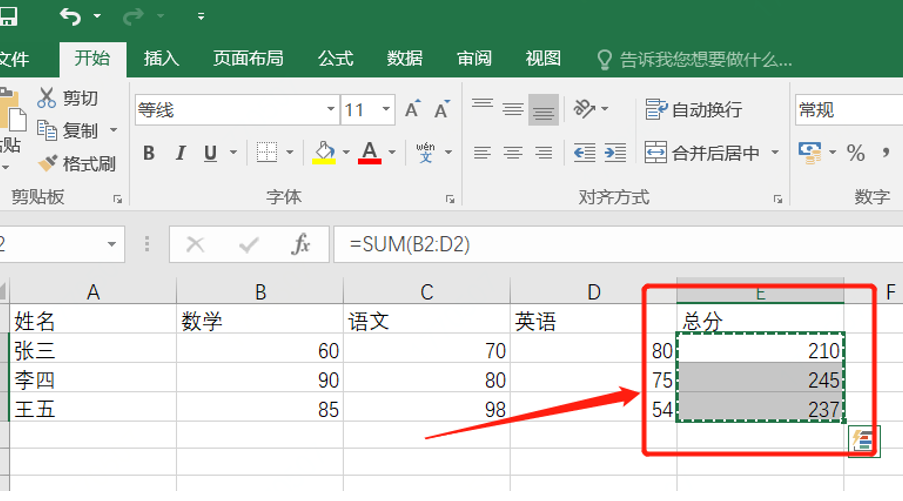Open Alignment (对齐方式) dialog launcher
This screenshot has width=903, height=501.
778,199
